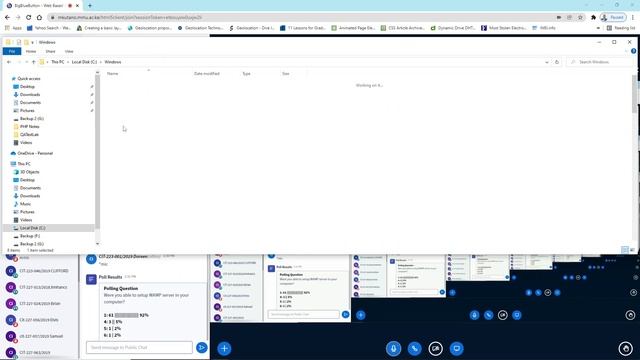Show more bookmarks via the overflow chevron
Image resolution: width=640 pixels, height=360 pixels.
tap(598, 28)
